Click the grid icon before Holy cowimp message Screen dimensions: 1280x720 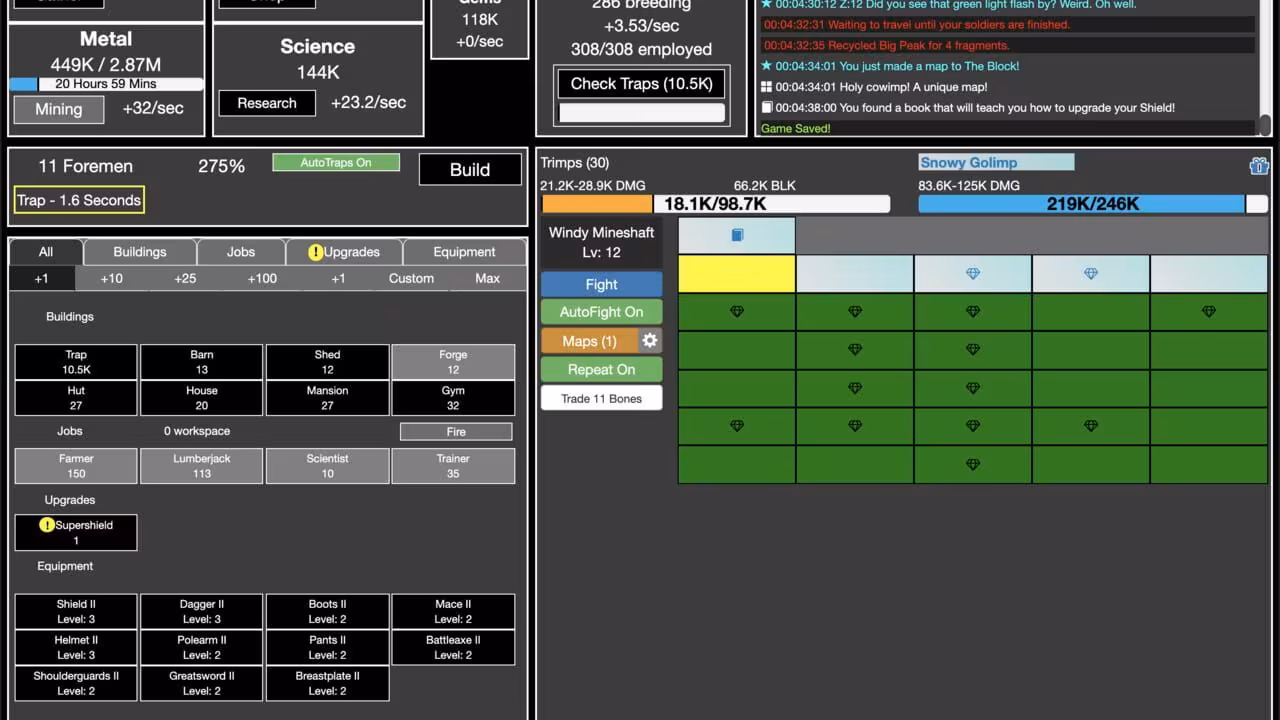click(x=767, y=87)
